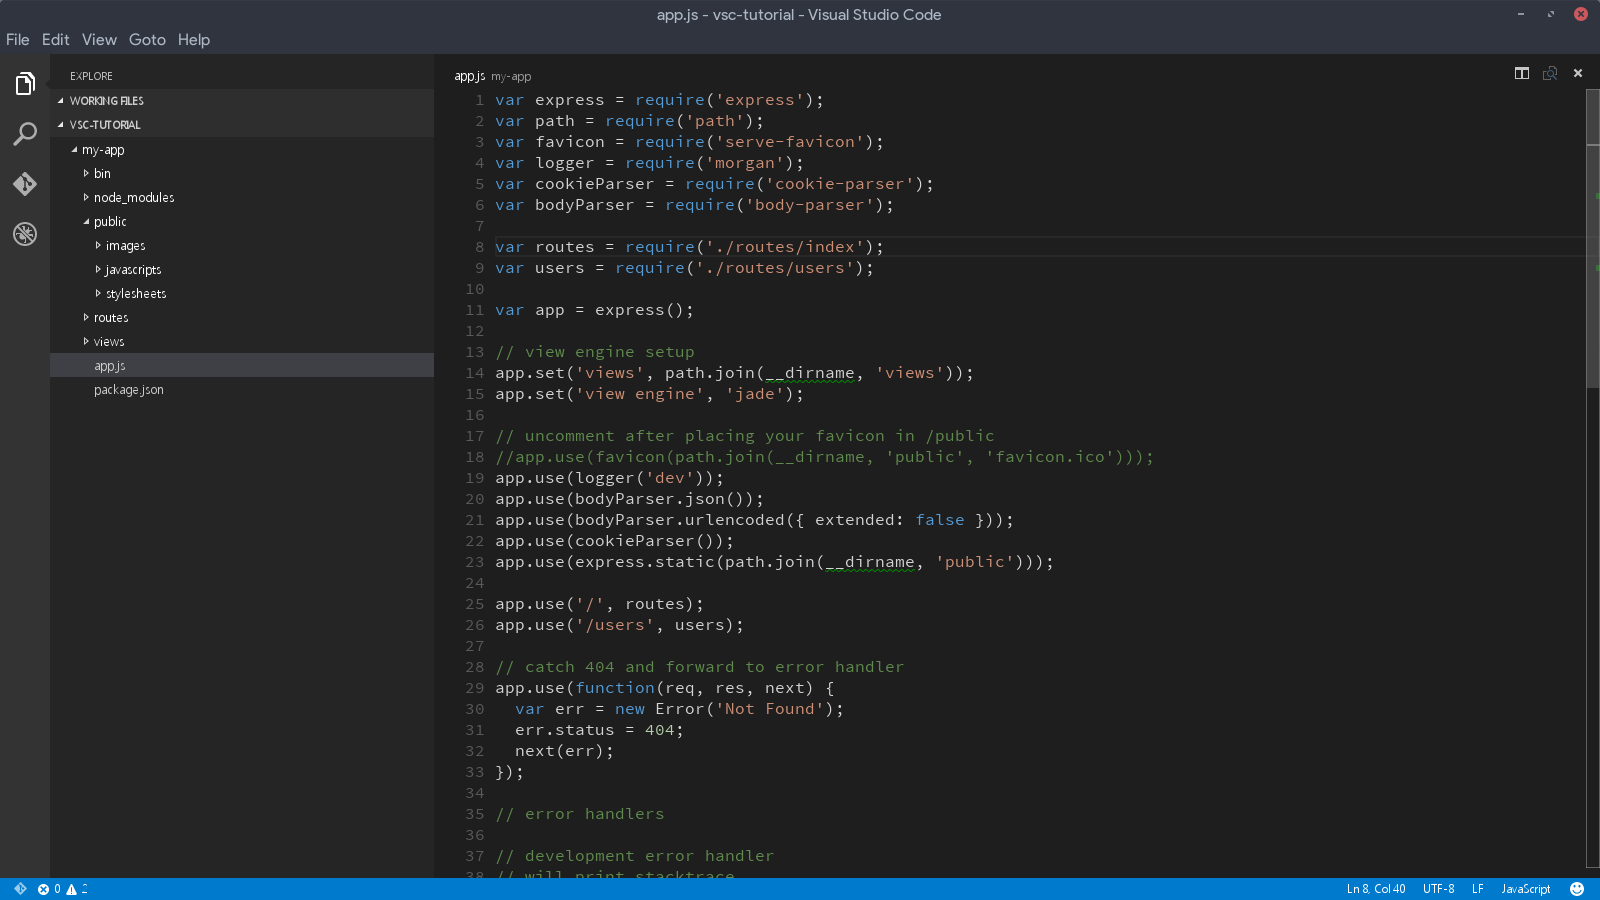The image size is (1600, 900).
Task: Click 'serve-favicon' string on line 3
Action: (790, 142)
